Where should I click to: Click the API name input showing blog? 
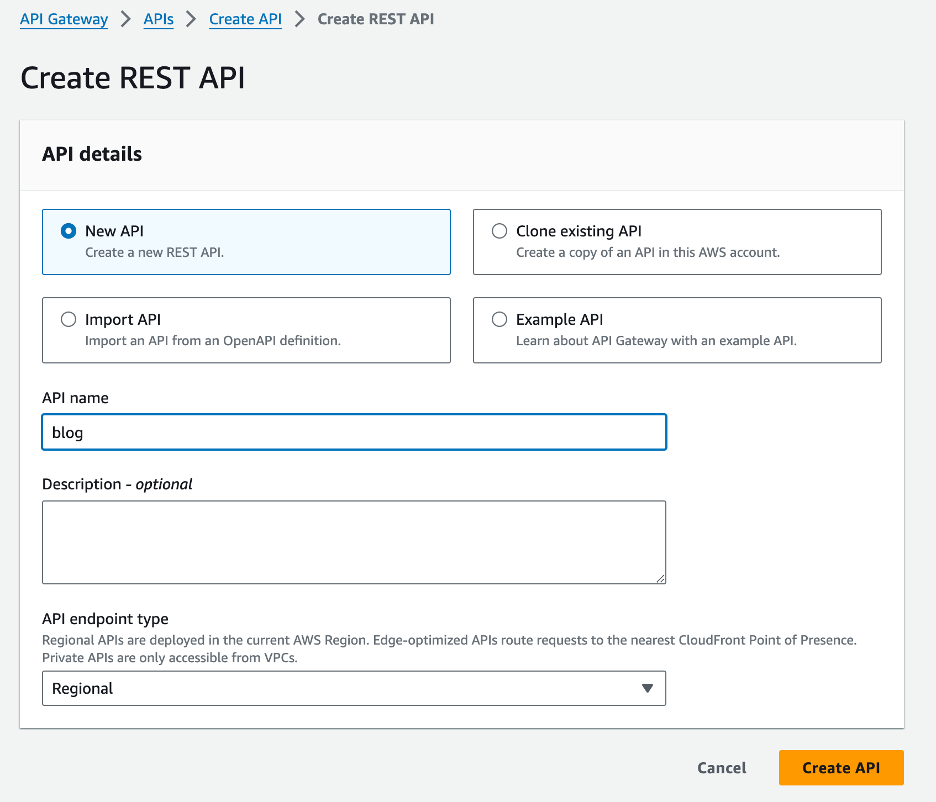[x=353, y=431]
